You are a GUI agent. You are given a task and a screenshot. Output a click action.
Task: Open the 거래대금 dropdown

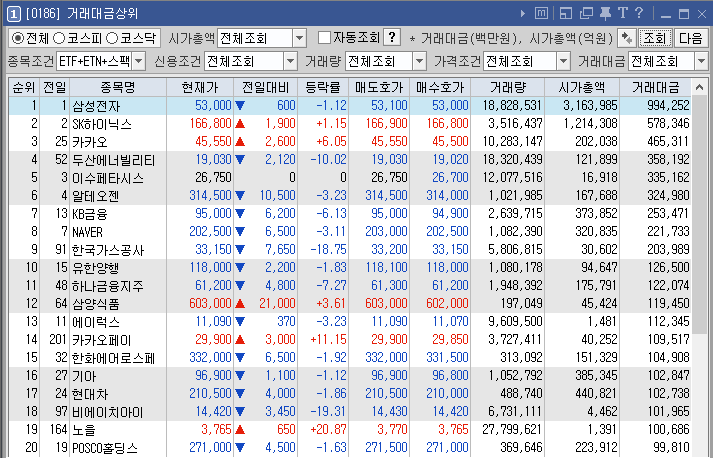[x=701, y=61]
